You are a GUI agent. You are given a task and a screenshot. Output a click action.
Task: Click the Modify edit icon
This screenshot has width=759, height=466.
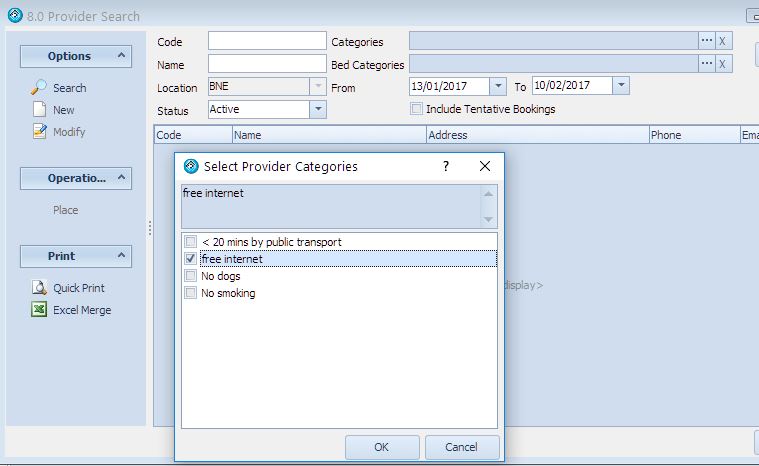39,132
